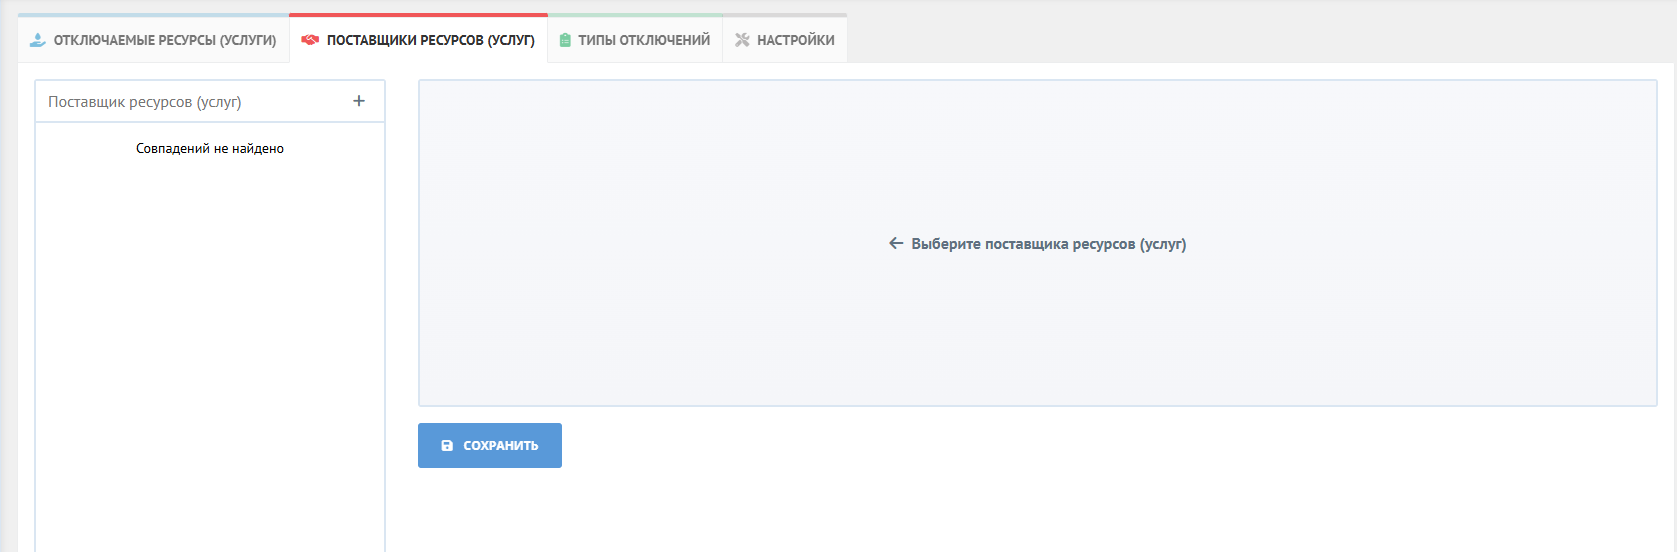Select the Поставщики ресурсов (услуг) tab

click(x=430, y=40)
